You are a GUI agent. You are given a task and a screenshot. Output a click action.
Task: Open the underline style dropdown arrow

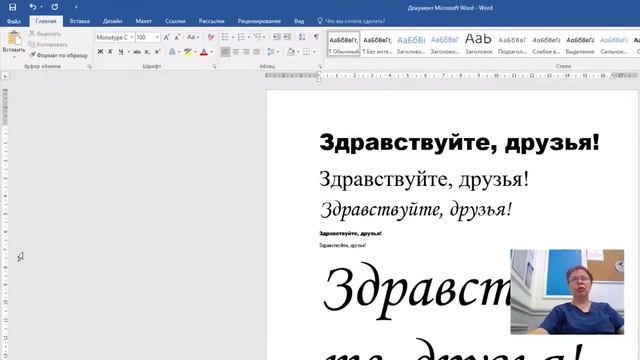[x=129, y=52]
